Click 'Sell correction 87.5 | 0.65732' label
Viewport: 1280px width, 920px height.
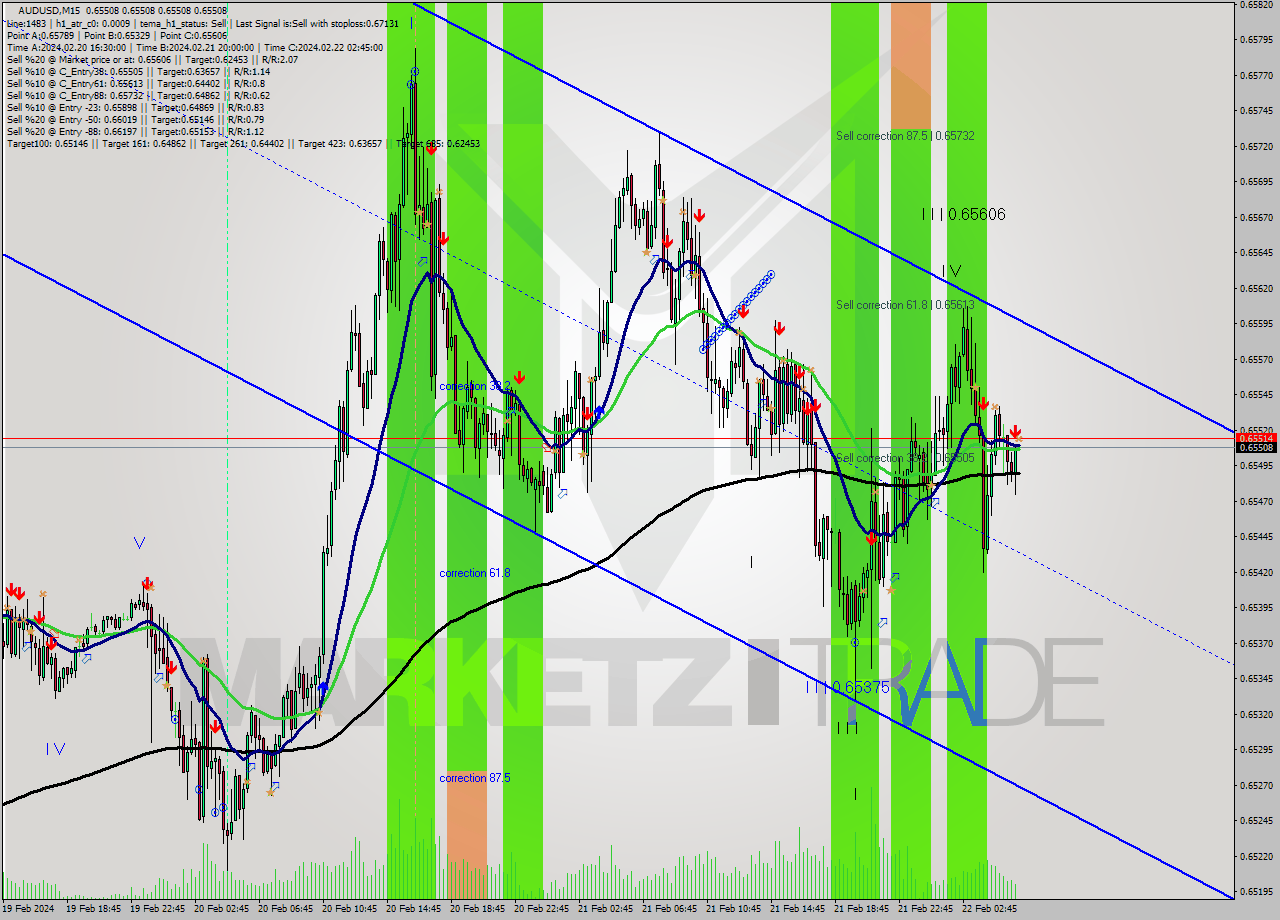(905, 135)
